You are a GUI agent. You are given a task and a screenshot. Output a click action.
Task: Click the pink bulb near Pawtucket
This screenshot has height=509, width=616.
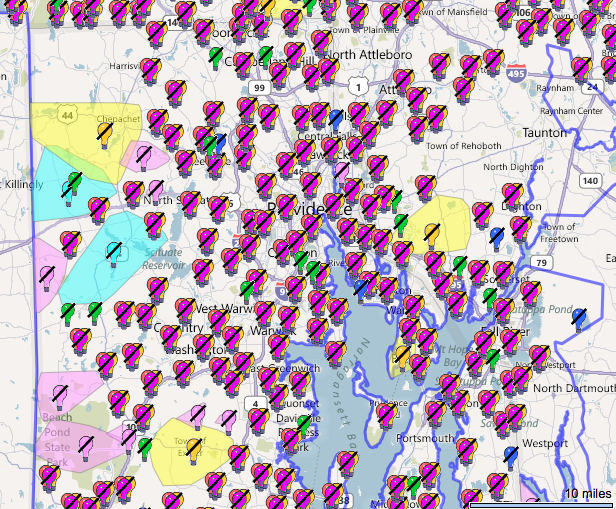pos(341,174)
